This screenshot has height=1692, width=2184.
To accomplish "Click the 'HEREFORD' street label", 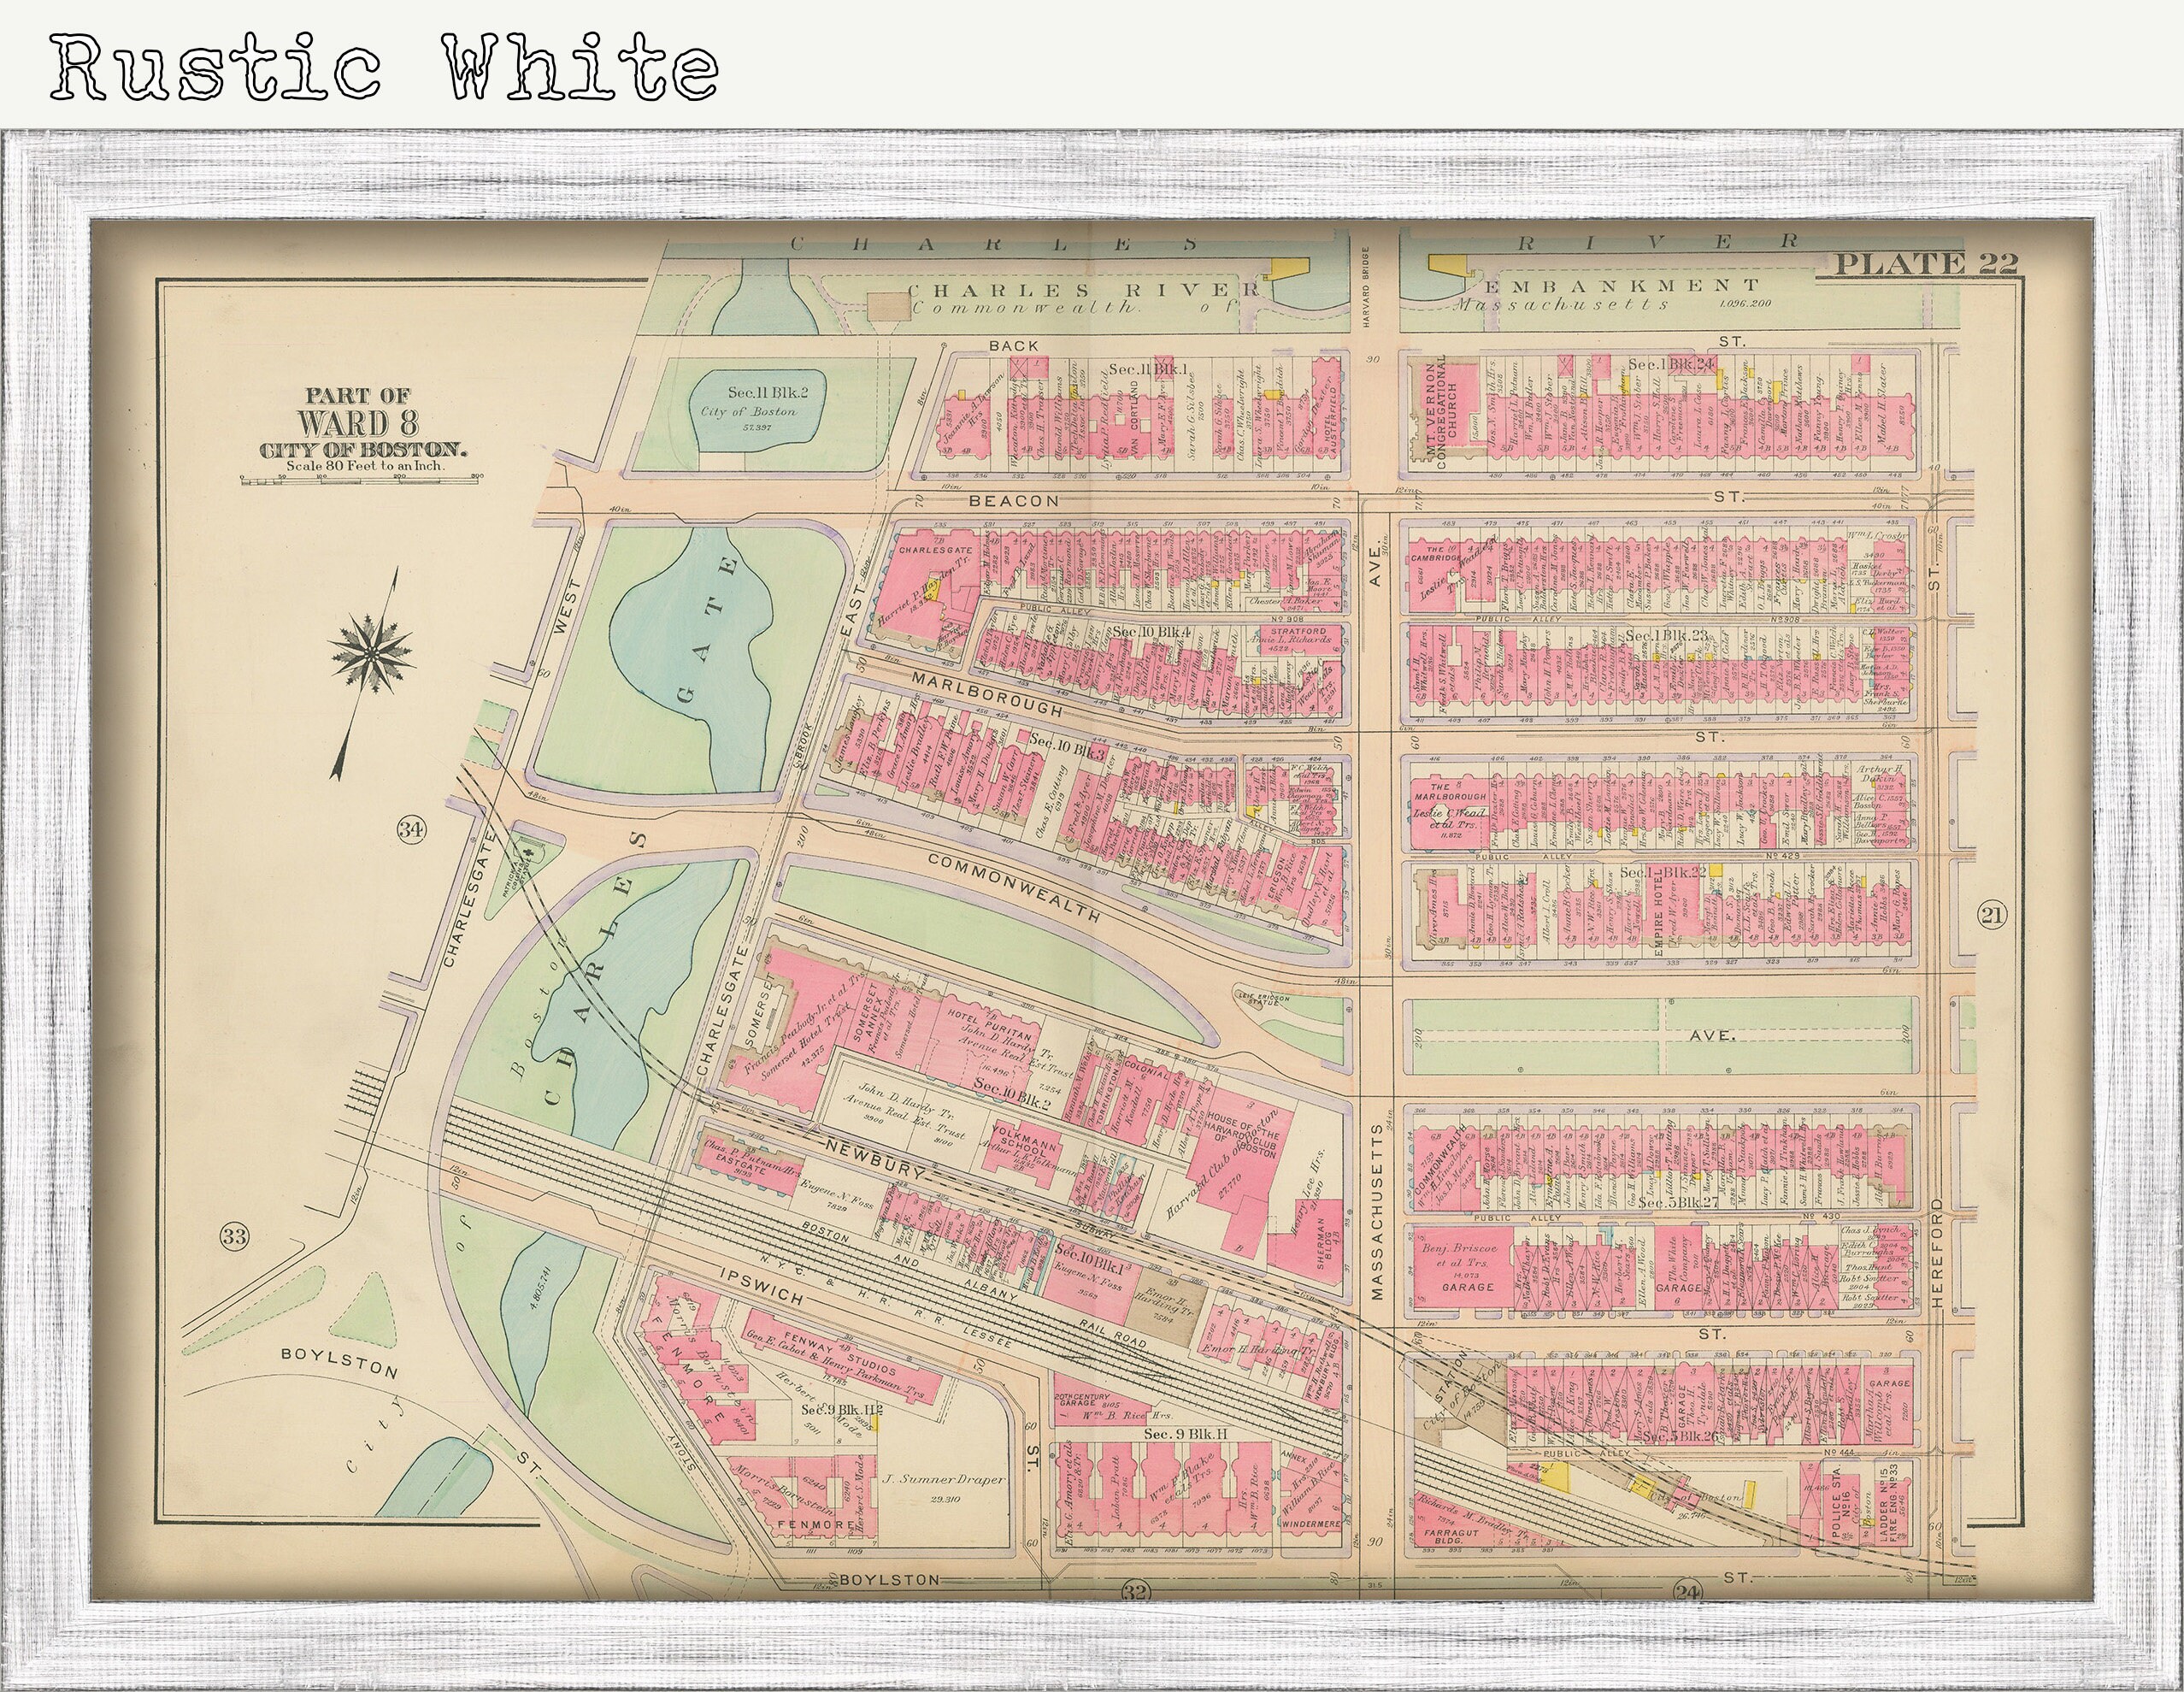I will tap(1935, 1255).
